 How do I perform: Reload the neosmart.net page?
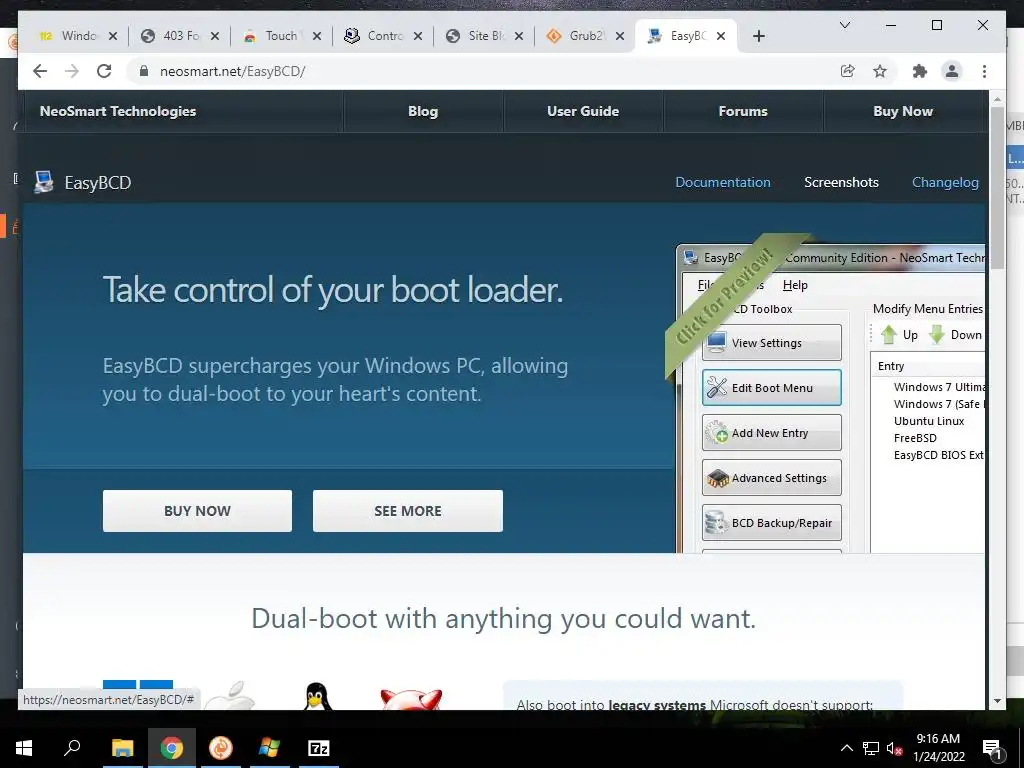104,71
